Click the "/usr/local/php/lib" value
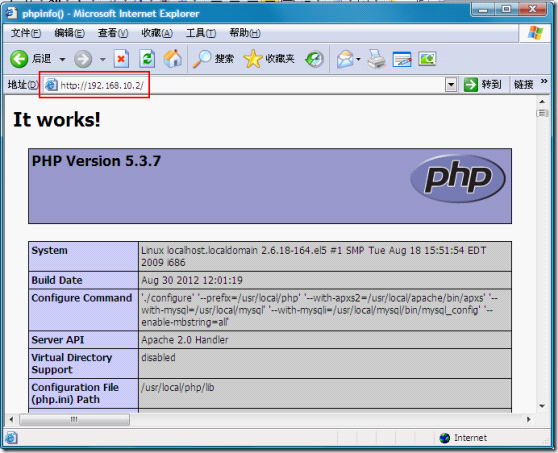Screen dimensions: 558x453 click(178, 388)
